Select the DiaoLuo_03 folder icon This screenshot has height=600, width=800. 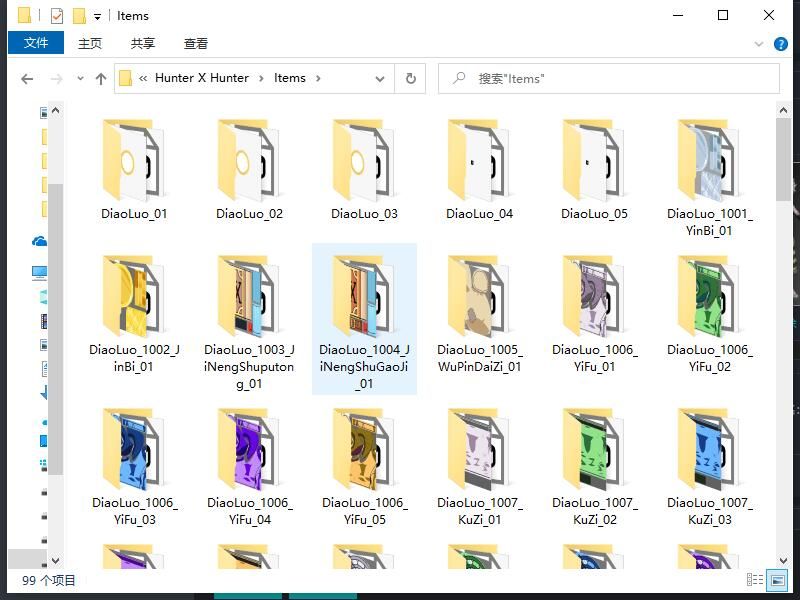tap(364, 160)
